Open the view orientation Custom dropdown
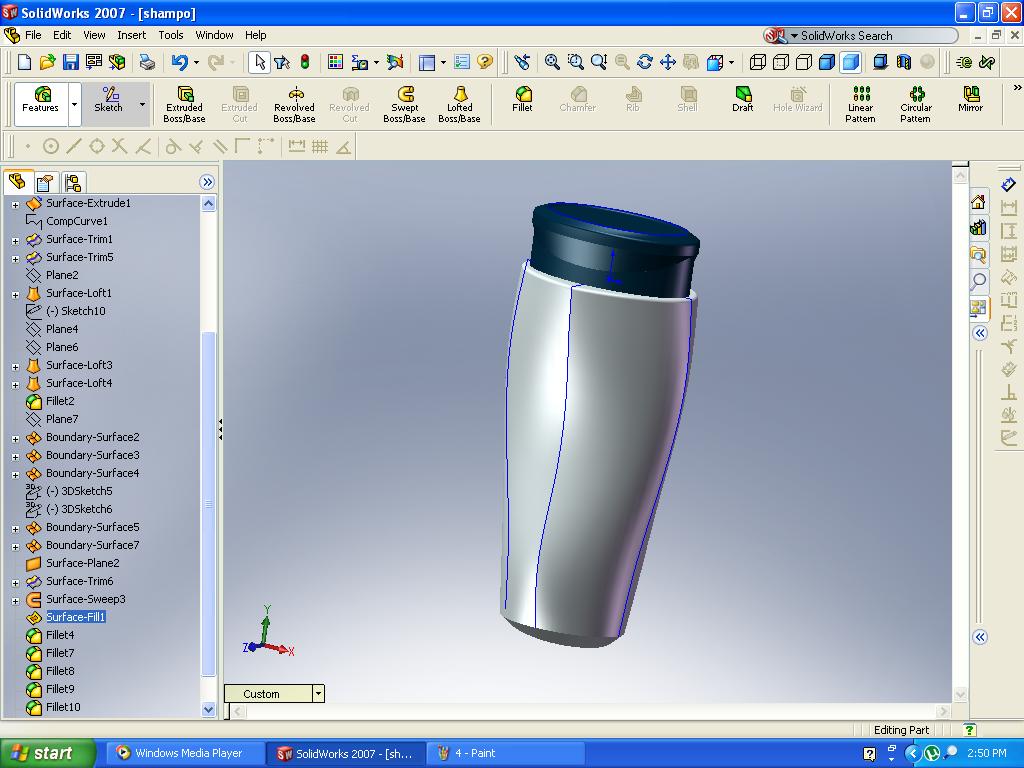The image size is (1024, 768). tap(318, 694)
